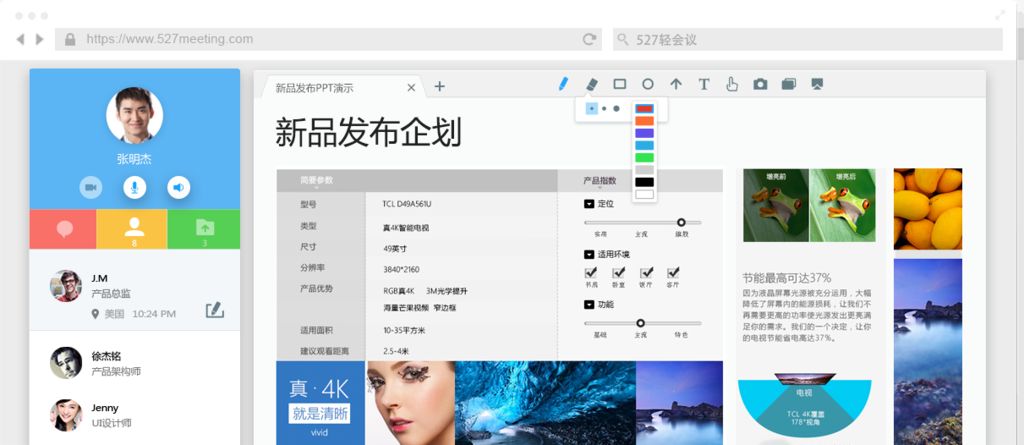Click the TCL D49A561U model value
The image size is (1024, 445).
click(x=407, y=204)
